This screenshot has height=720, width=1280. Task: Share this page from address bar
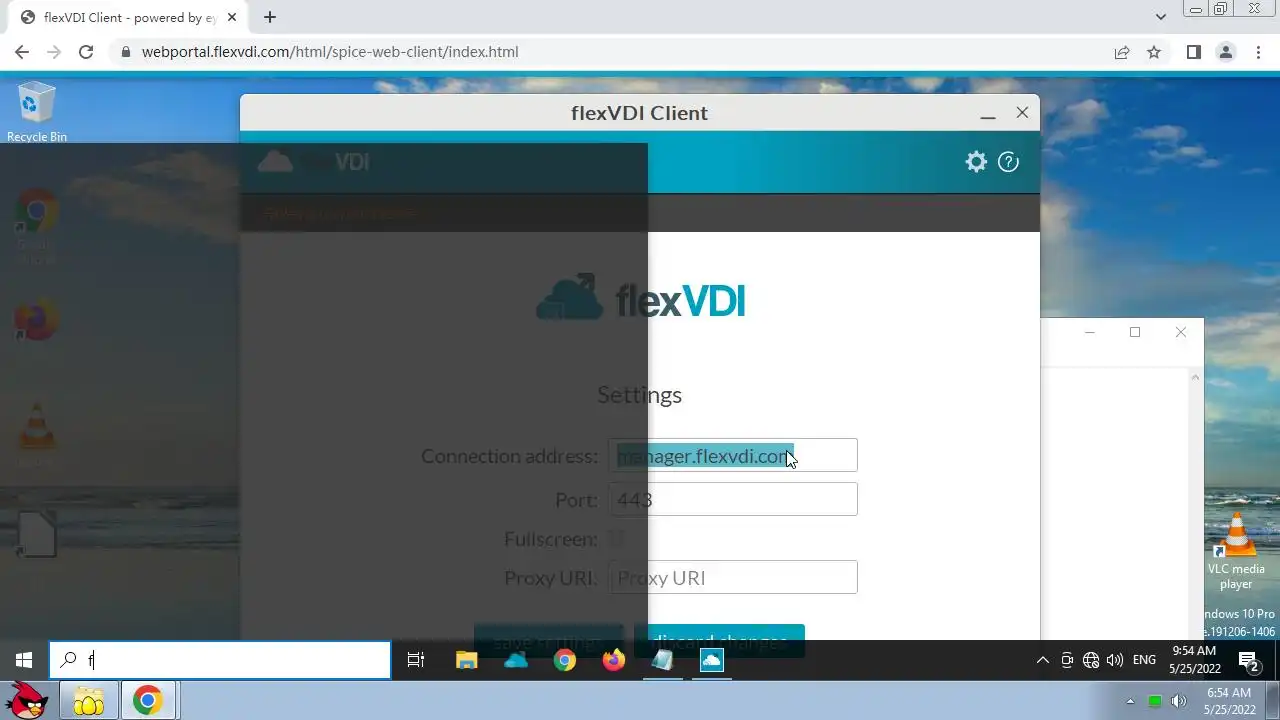point(1122,52)
